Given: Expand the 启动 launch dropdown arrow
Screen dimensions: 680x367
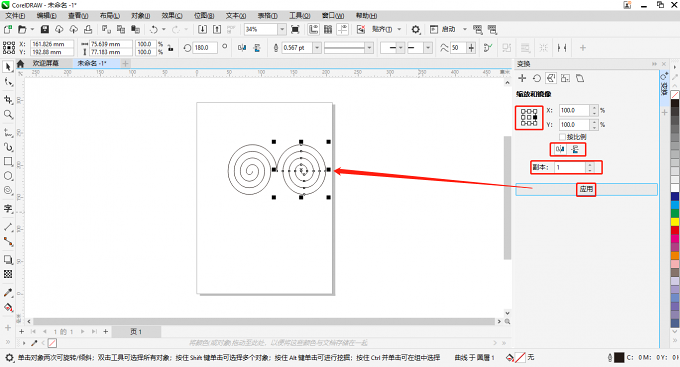Looking at the screenshot, I should coord(464,29).
